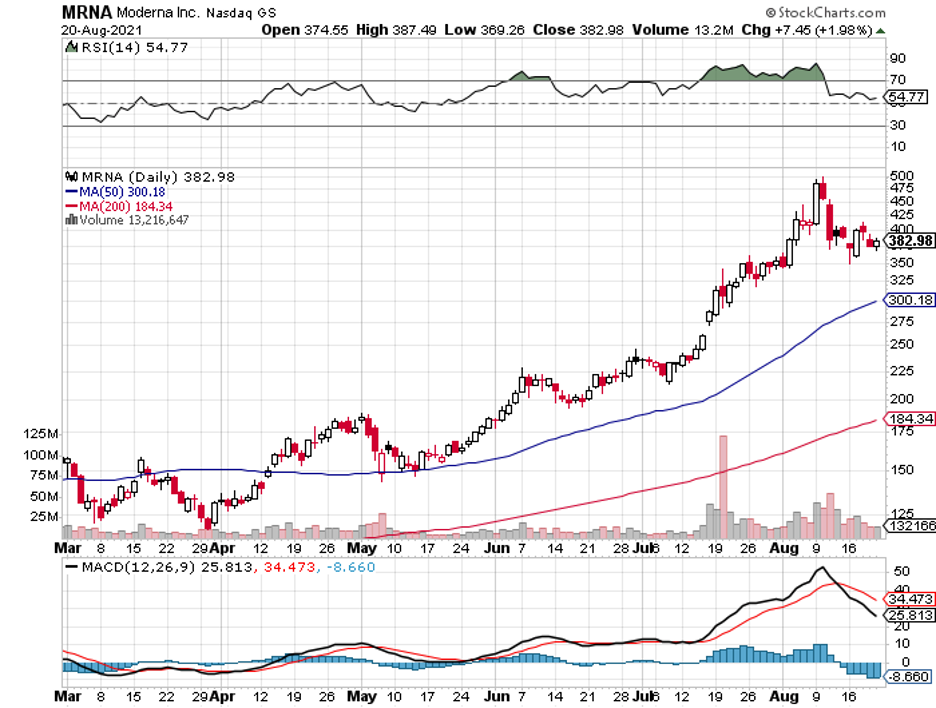Image resolution: width=936 pixels, height=708 pixels.
Task: Click the 184.34 MA(200) axis tag
Action: click(909, 420)
